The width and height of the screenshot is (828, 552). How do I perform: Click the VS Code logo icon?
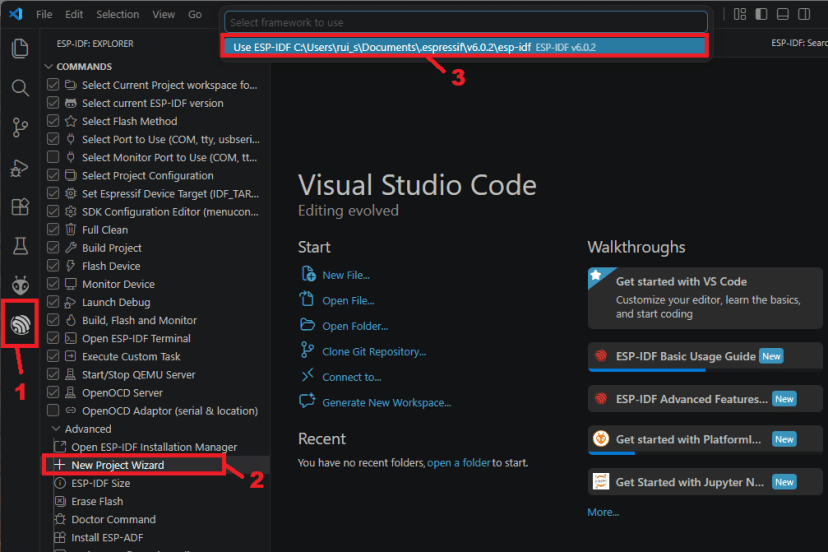click(16, 14)
